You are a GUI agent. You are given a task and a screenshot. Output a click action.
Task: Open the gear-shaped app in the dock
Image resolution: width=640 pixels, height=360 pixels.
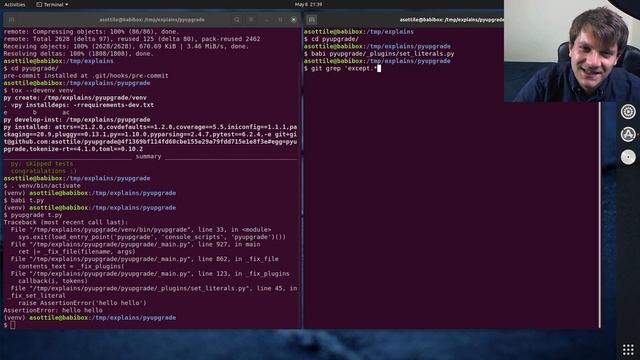(x=628, y=111)
